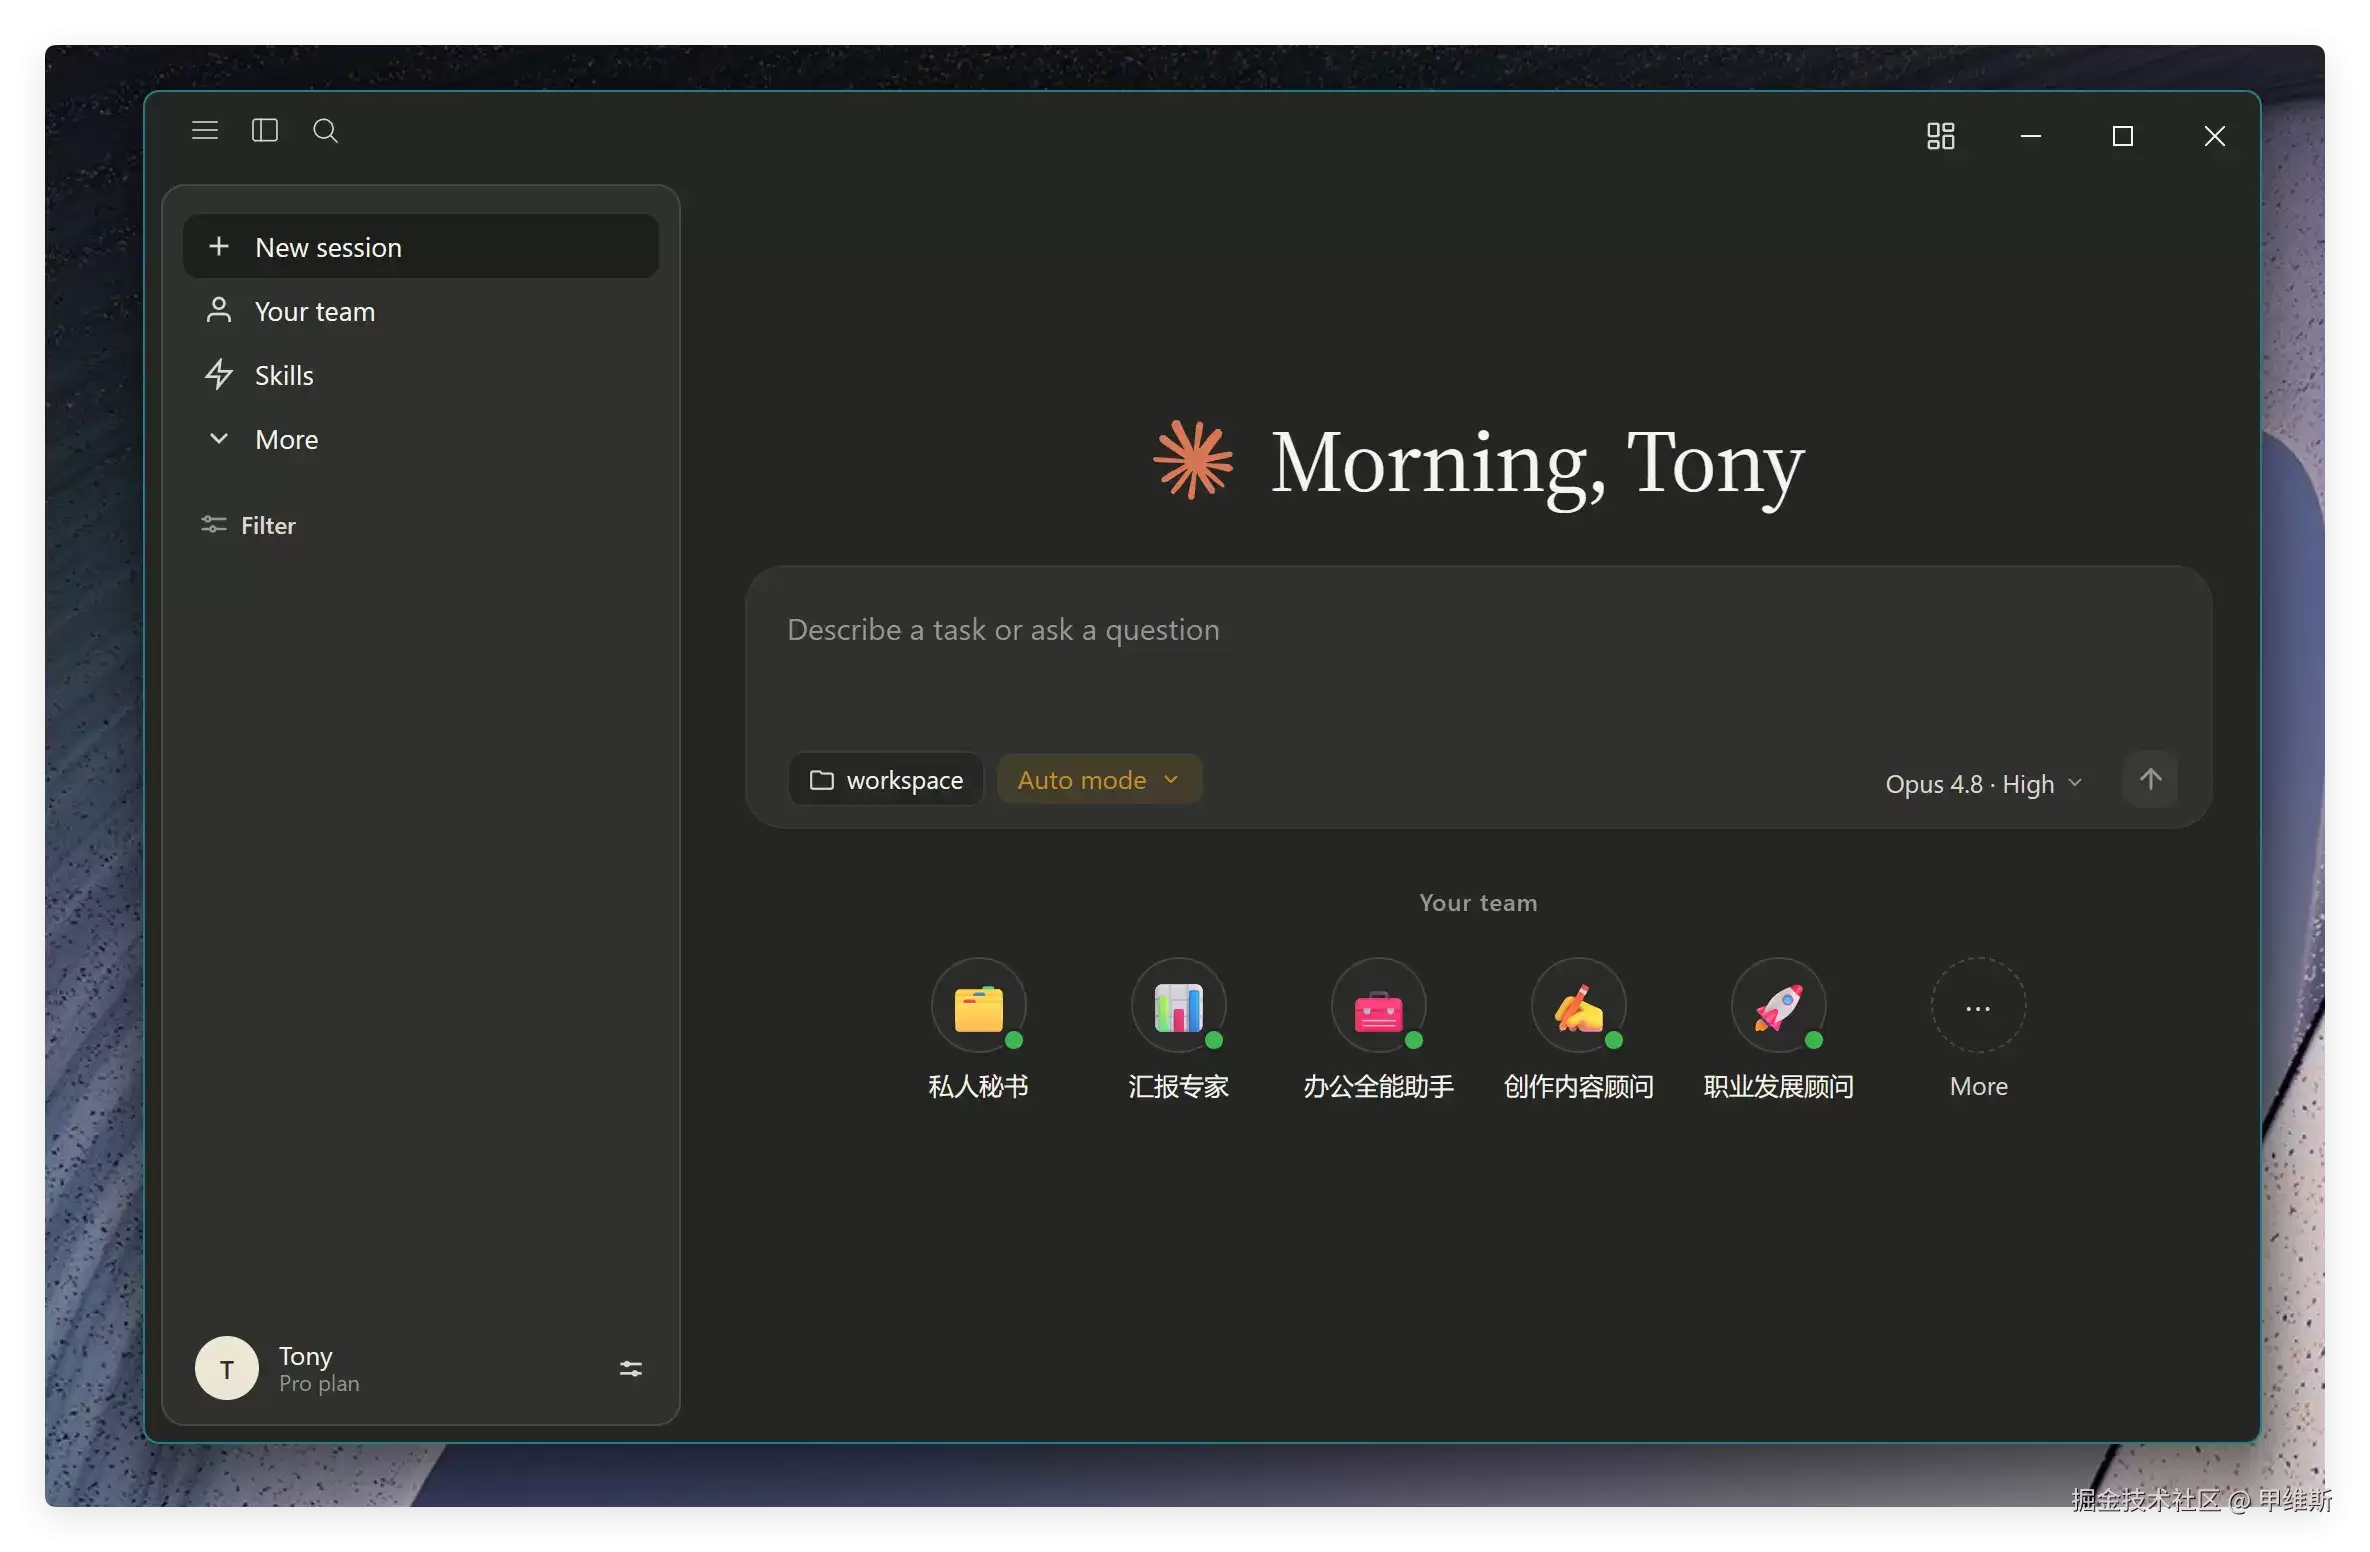Viewport: 2370px width, 1552px height.
Task: Show more team agents via dotted More circle
Action: pyautogui.click(x=1979, y=1006)
